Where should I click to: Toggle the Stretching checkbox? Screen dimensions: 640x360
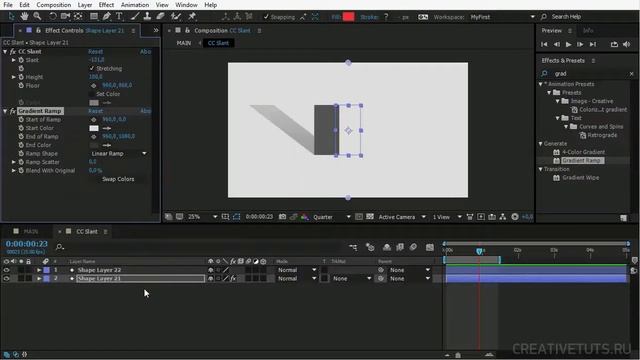click(92, 68)
